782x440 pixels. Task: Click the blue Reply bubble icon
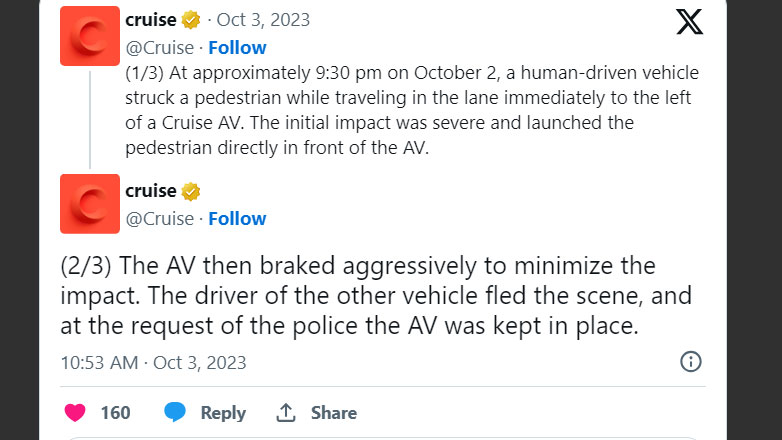click(176, 412)
